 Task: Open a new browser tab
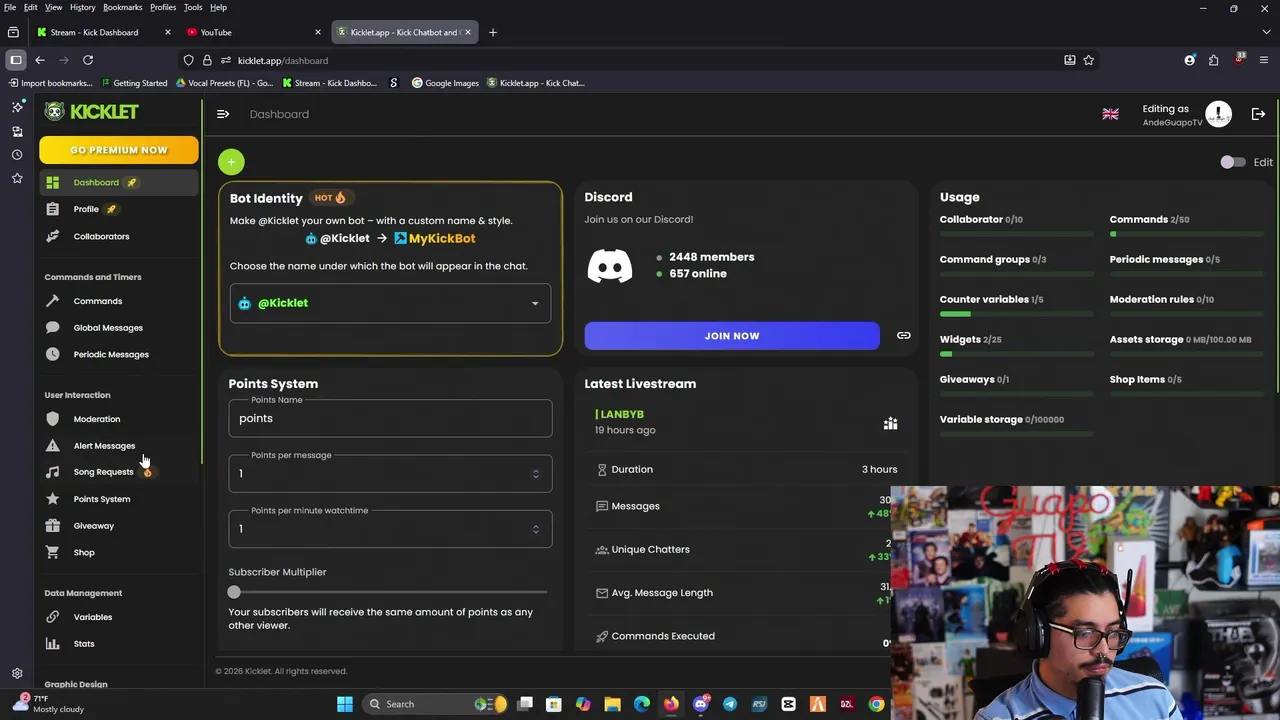[x=492, y=32]
